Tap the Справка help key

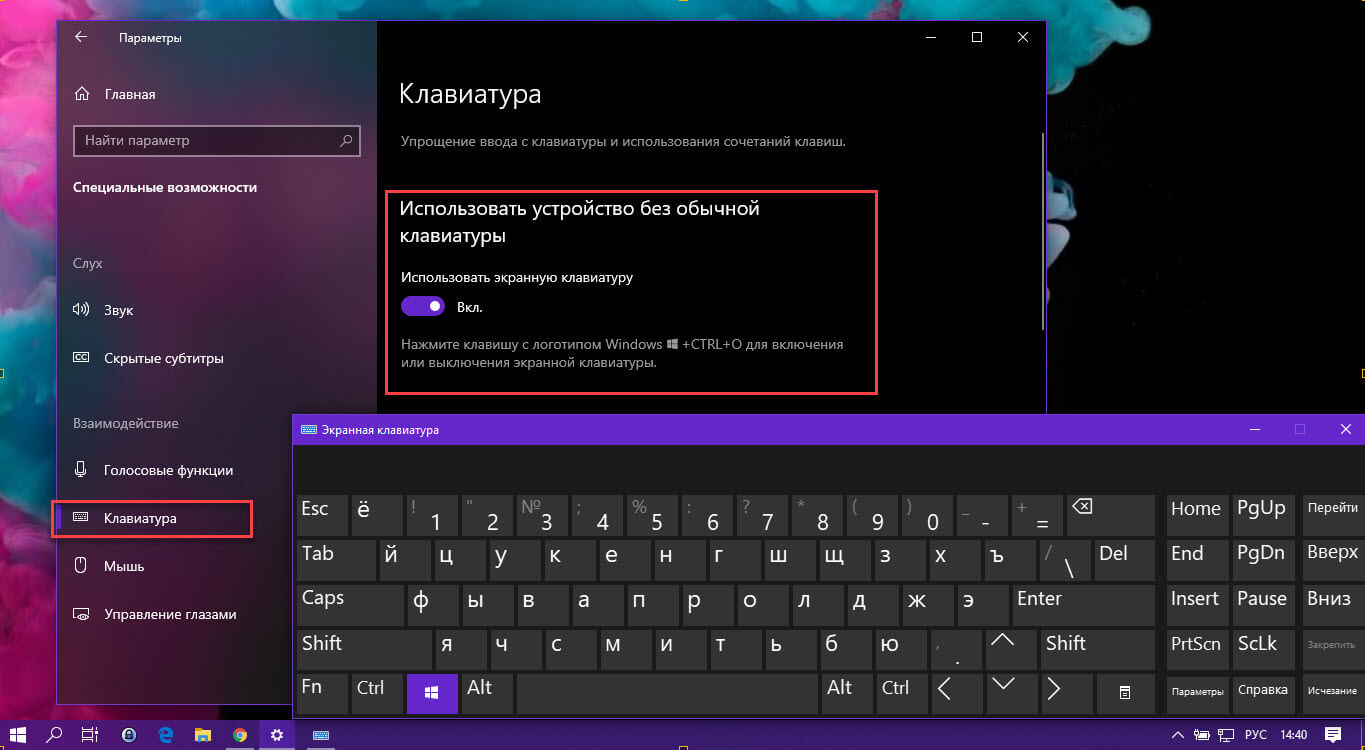1264,694
